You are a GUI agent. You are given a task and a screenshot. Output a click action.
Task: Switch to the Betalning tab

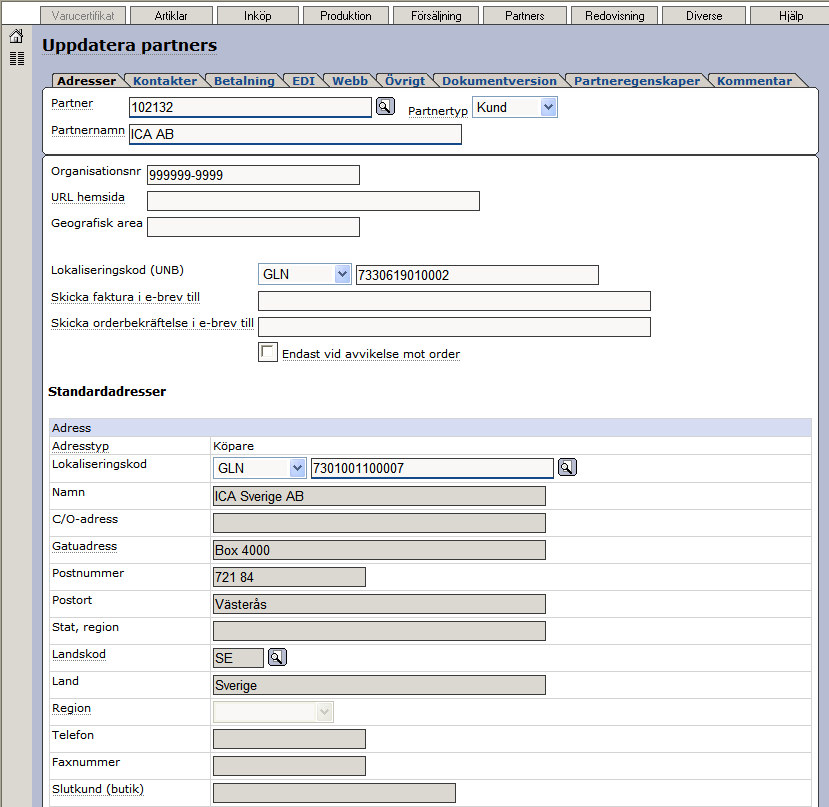pyautogui.click(x=244, y=81)
